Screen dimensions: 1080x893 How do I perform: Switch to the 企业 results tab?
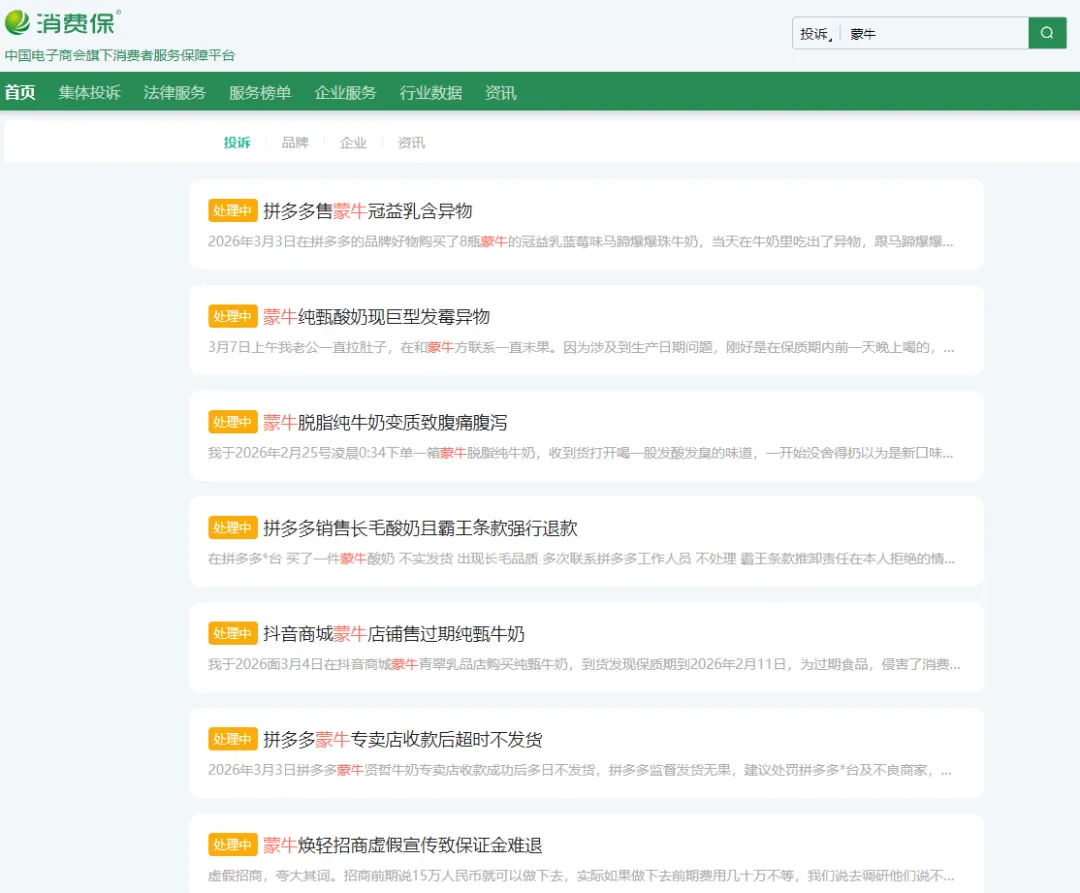pos(353,143)
